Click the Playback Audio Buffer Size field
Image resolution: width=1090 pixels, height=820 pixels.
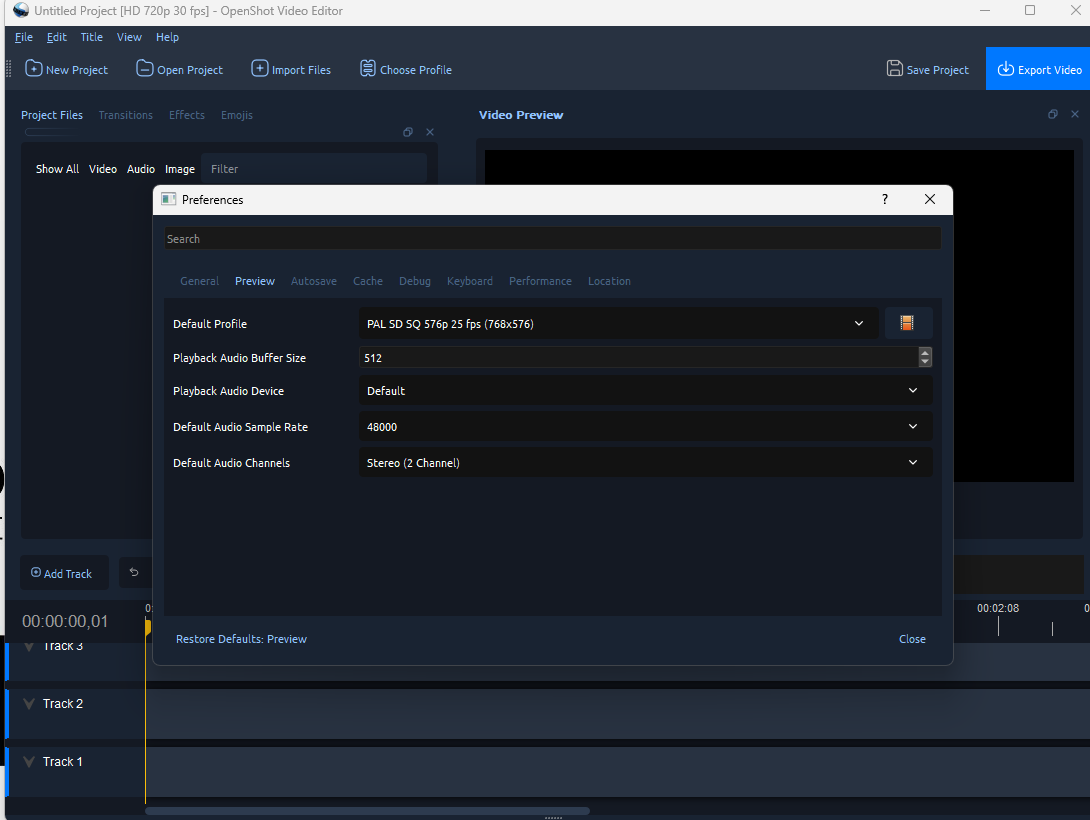(639, 358)
